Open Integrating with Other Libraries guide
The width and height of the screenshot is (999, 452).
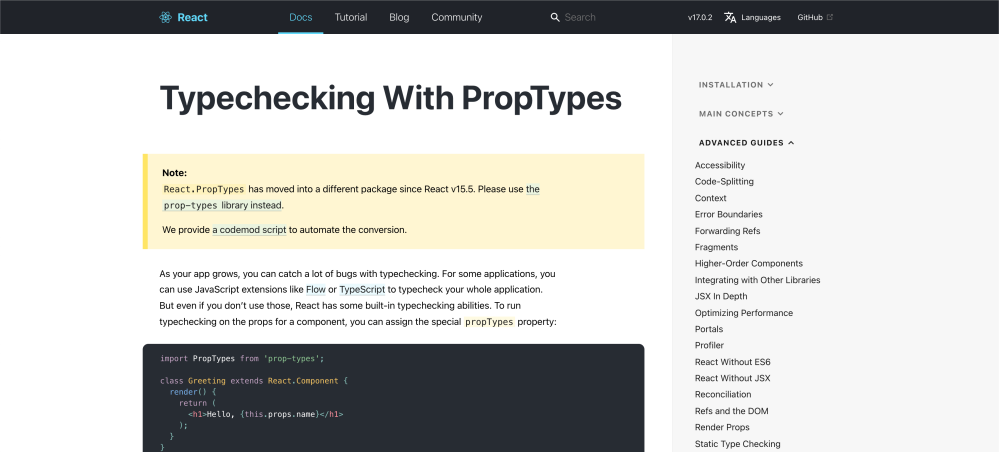(x=758, y=280)
